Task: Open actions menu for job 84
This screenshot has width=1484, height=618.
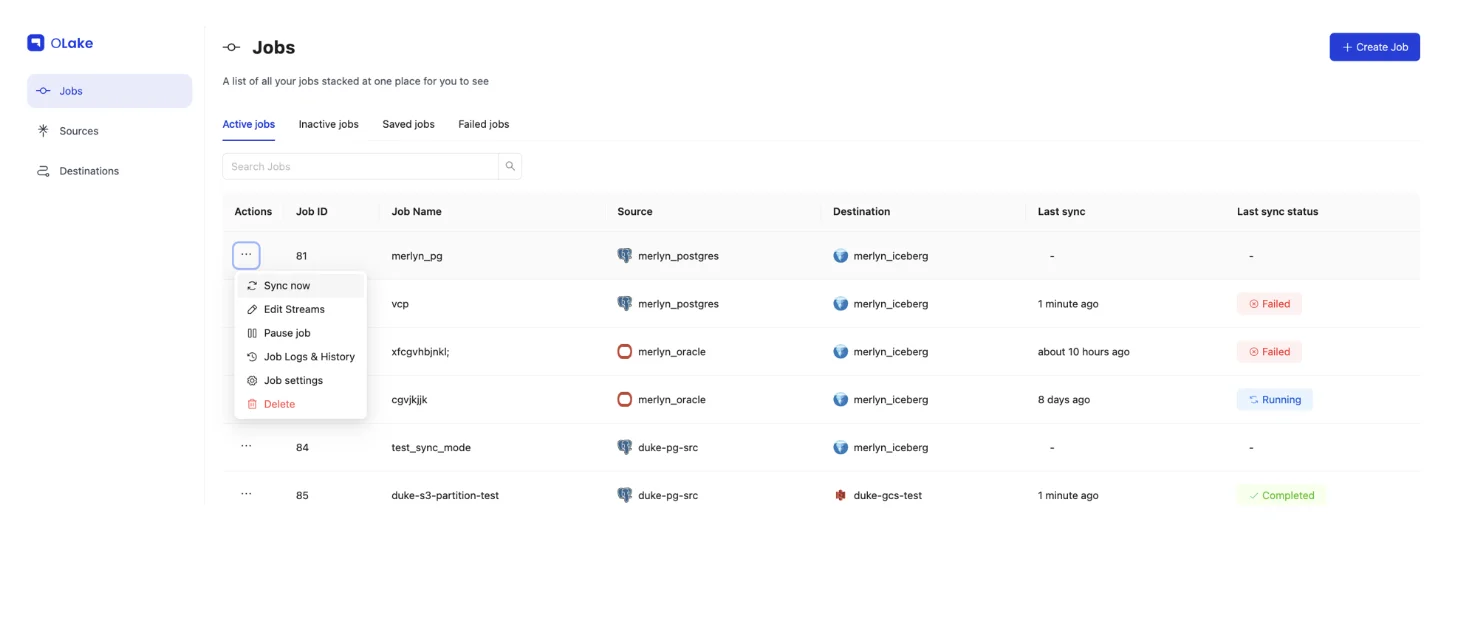Action: (x=246, y=447)
